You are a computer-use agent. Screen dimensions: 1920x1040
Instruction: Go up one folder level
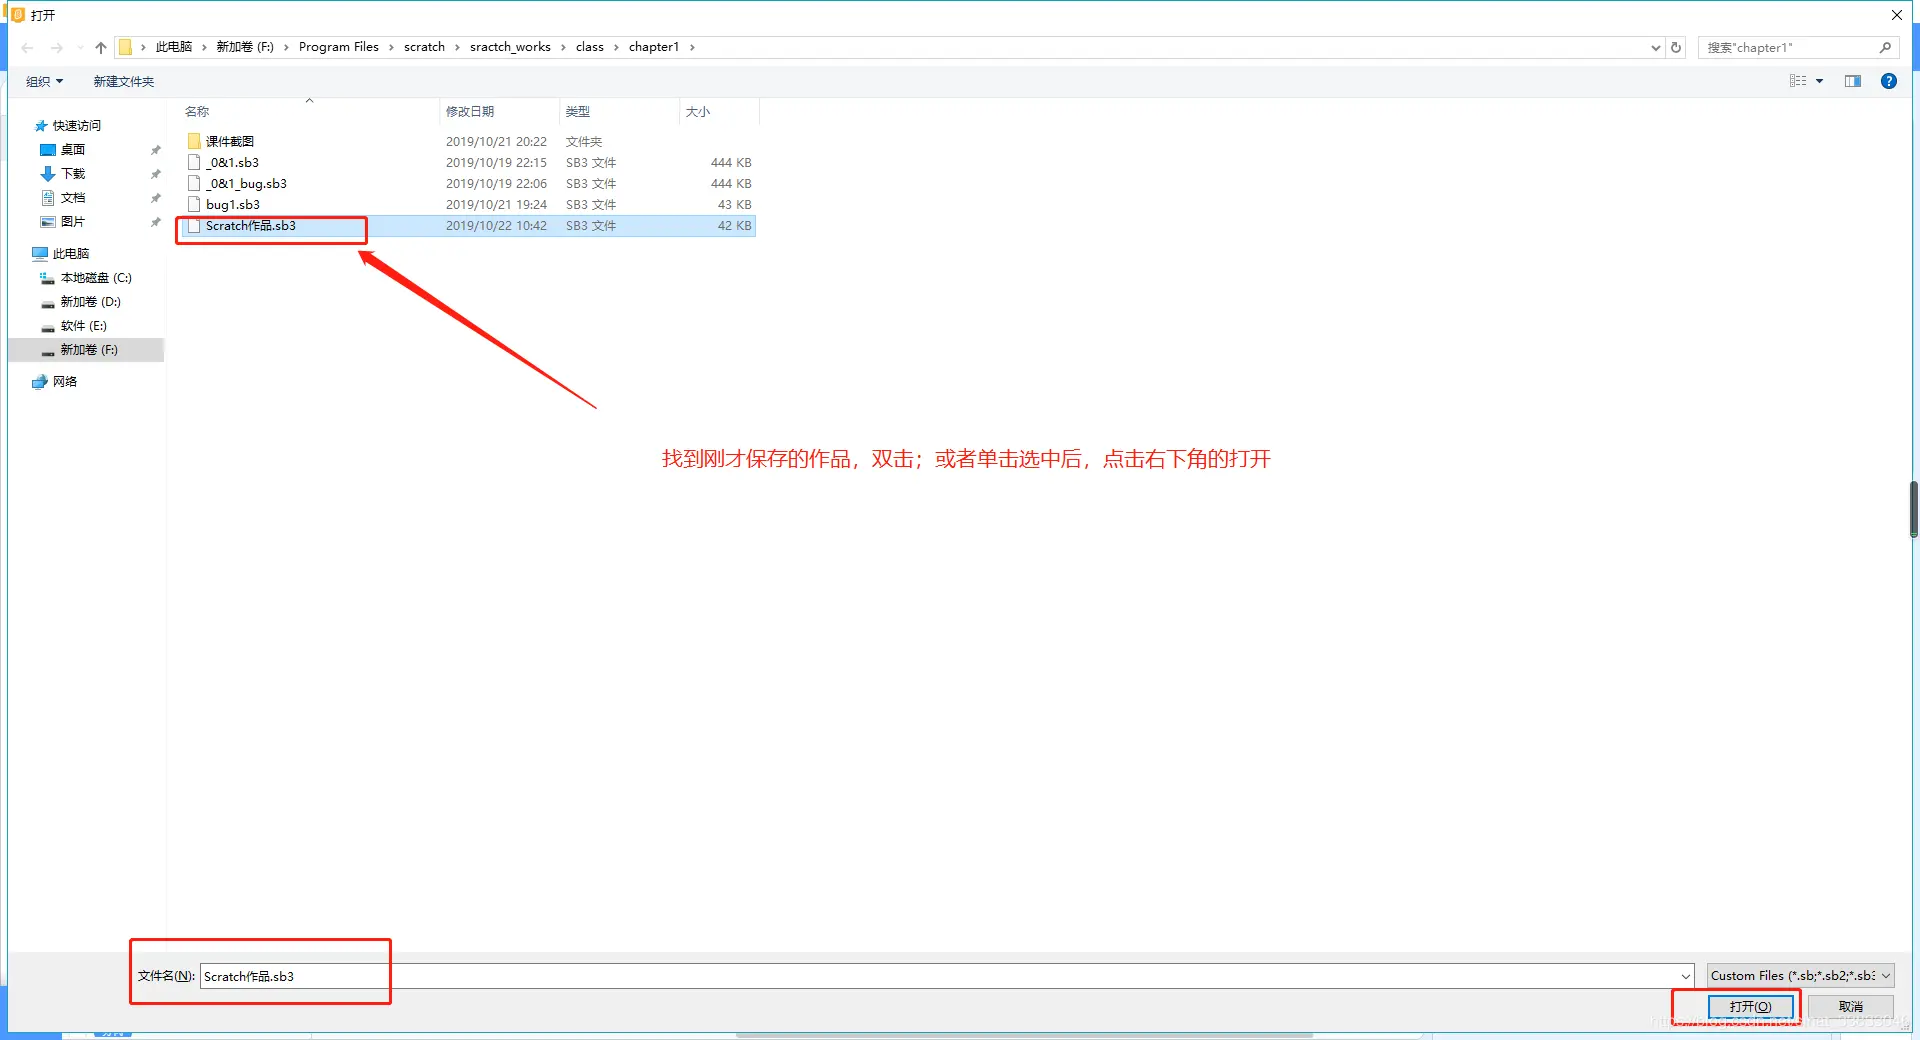click(101, 47)
